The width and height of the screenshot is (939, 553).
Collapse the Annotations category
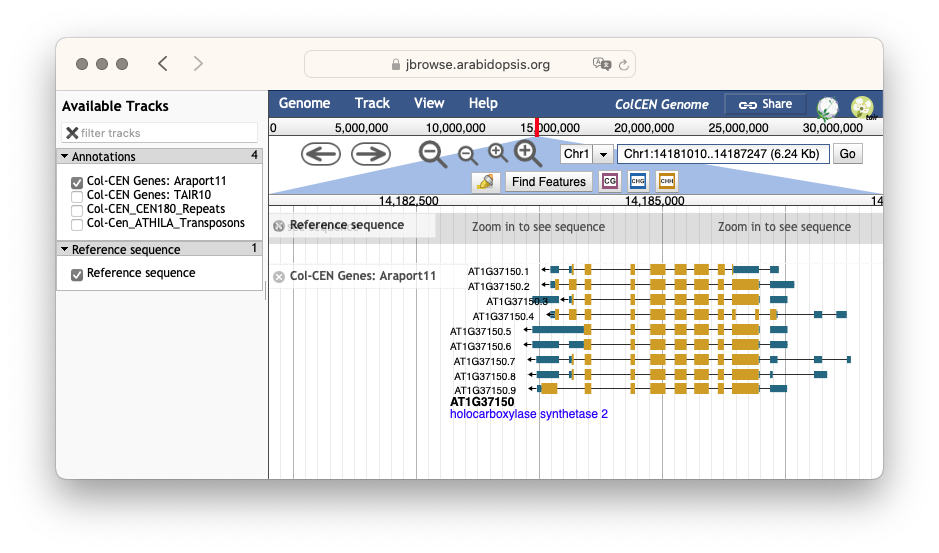tap(65, 156)
